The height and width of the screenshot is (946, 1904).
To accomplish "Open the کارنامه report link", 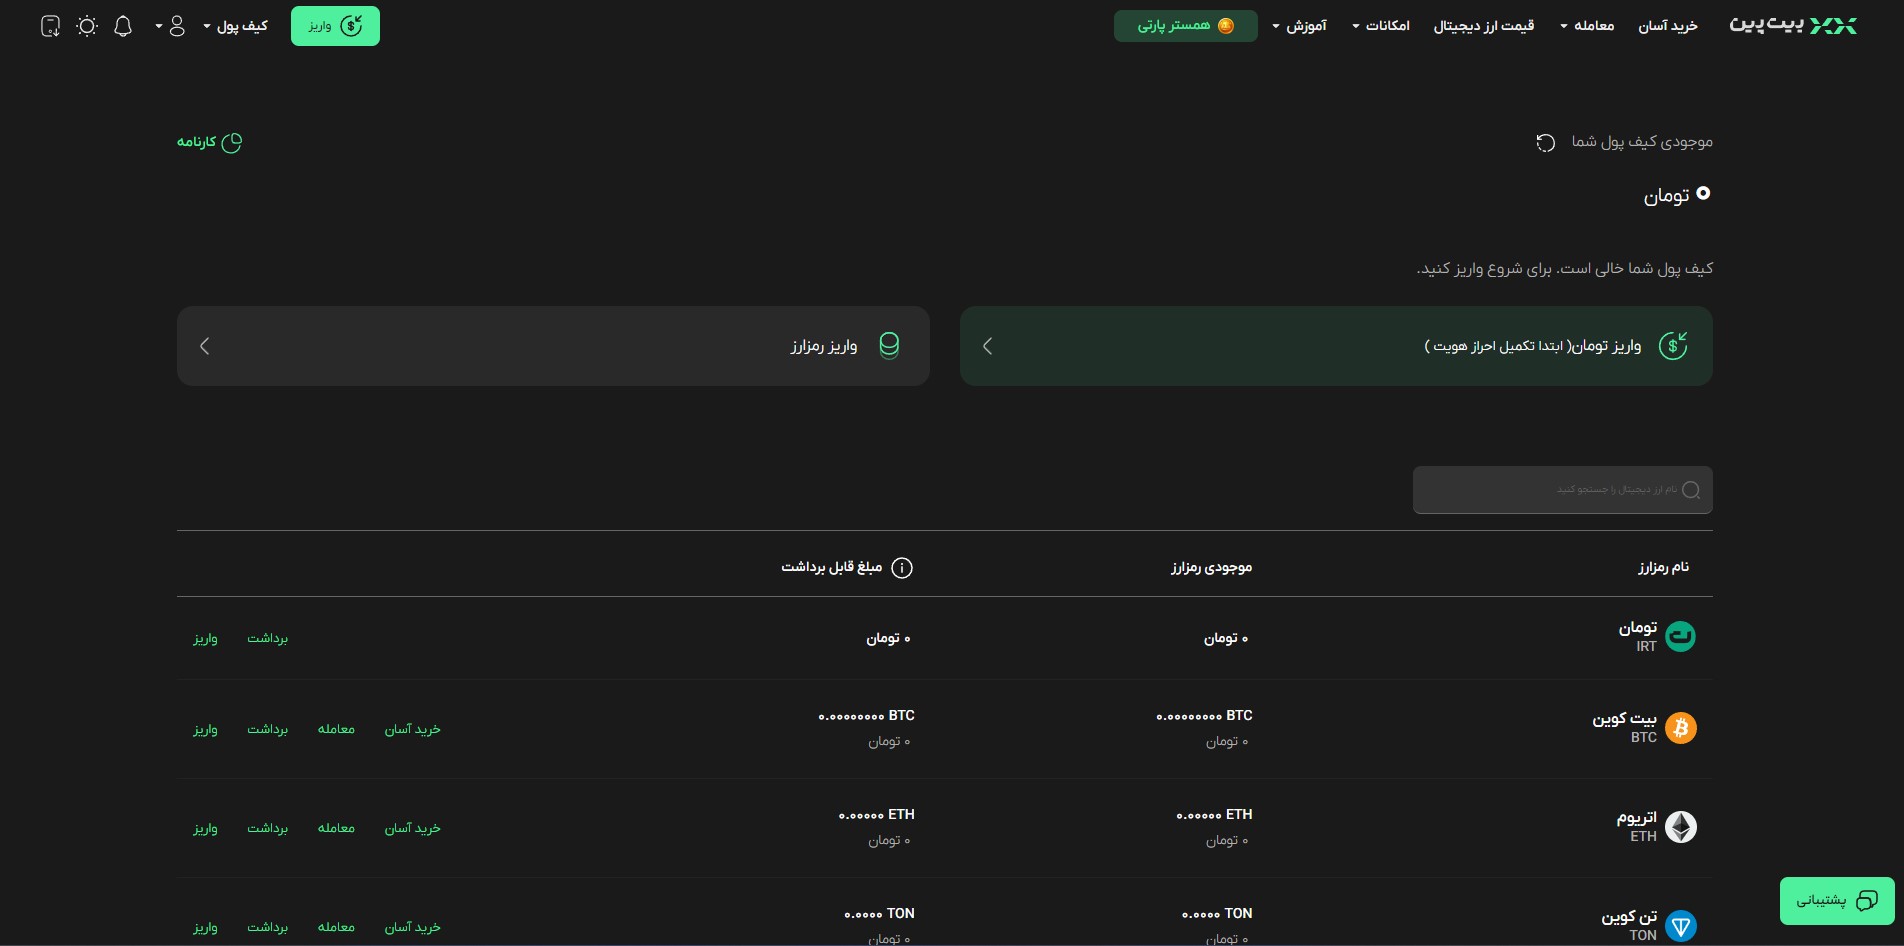I will (x=210, y=142).
